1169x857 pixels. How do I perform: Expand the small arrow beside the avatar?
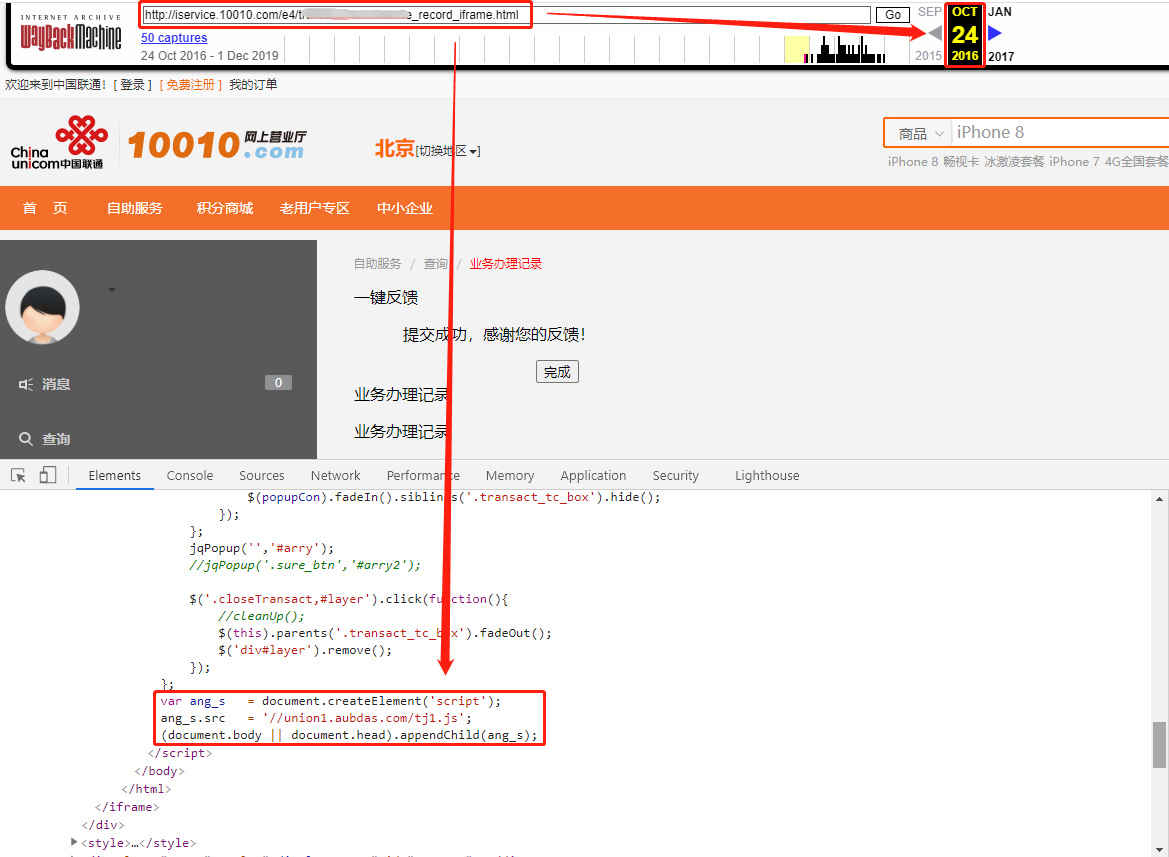click(112, 290)
